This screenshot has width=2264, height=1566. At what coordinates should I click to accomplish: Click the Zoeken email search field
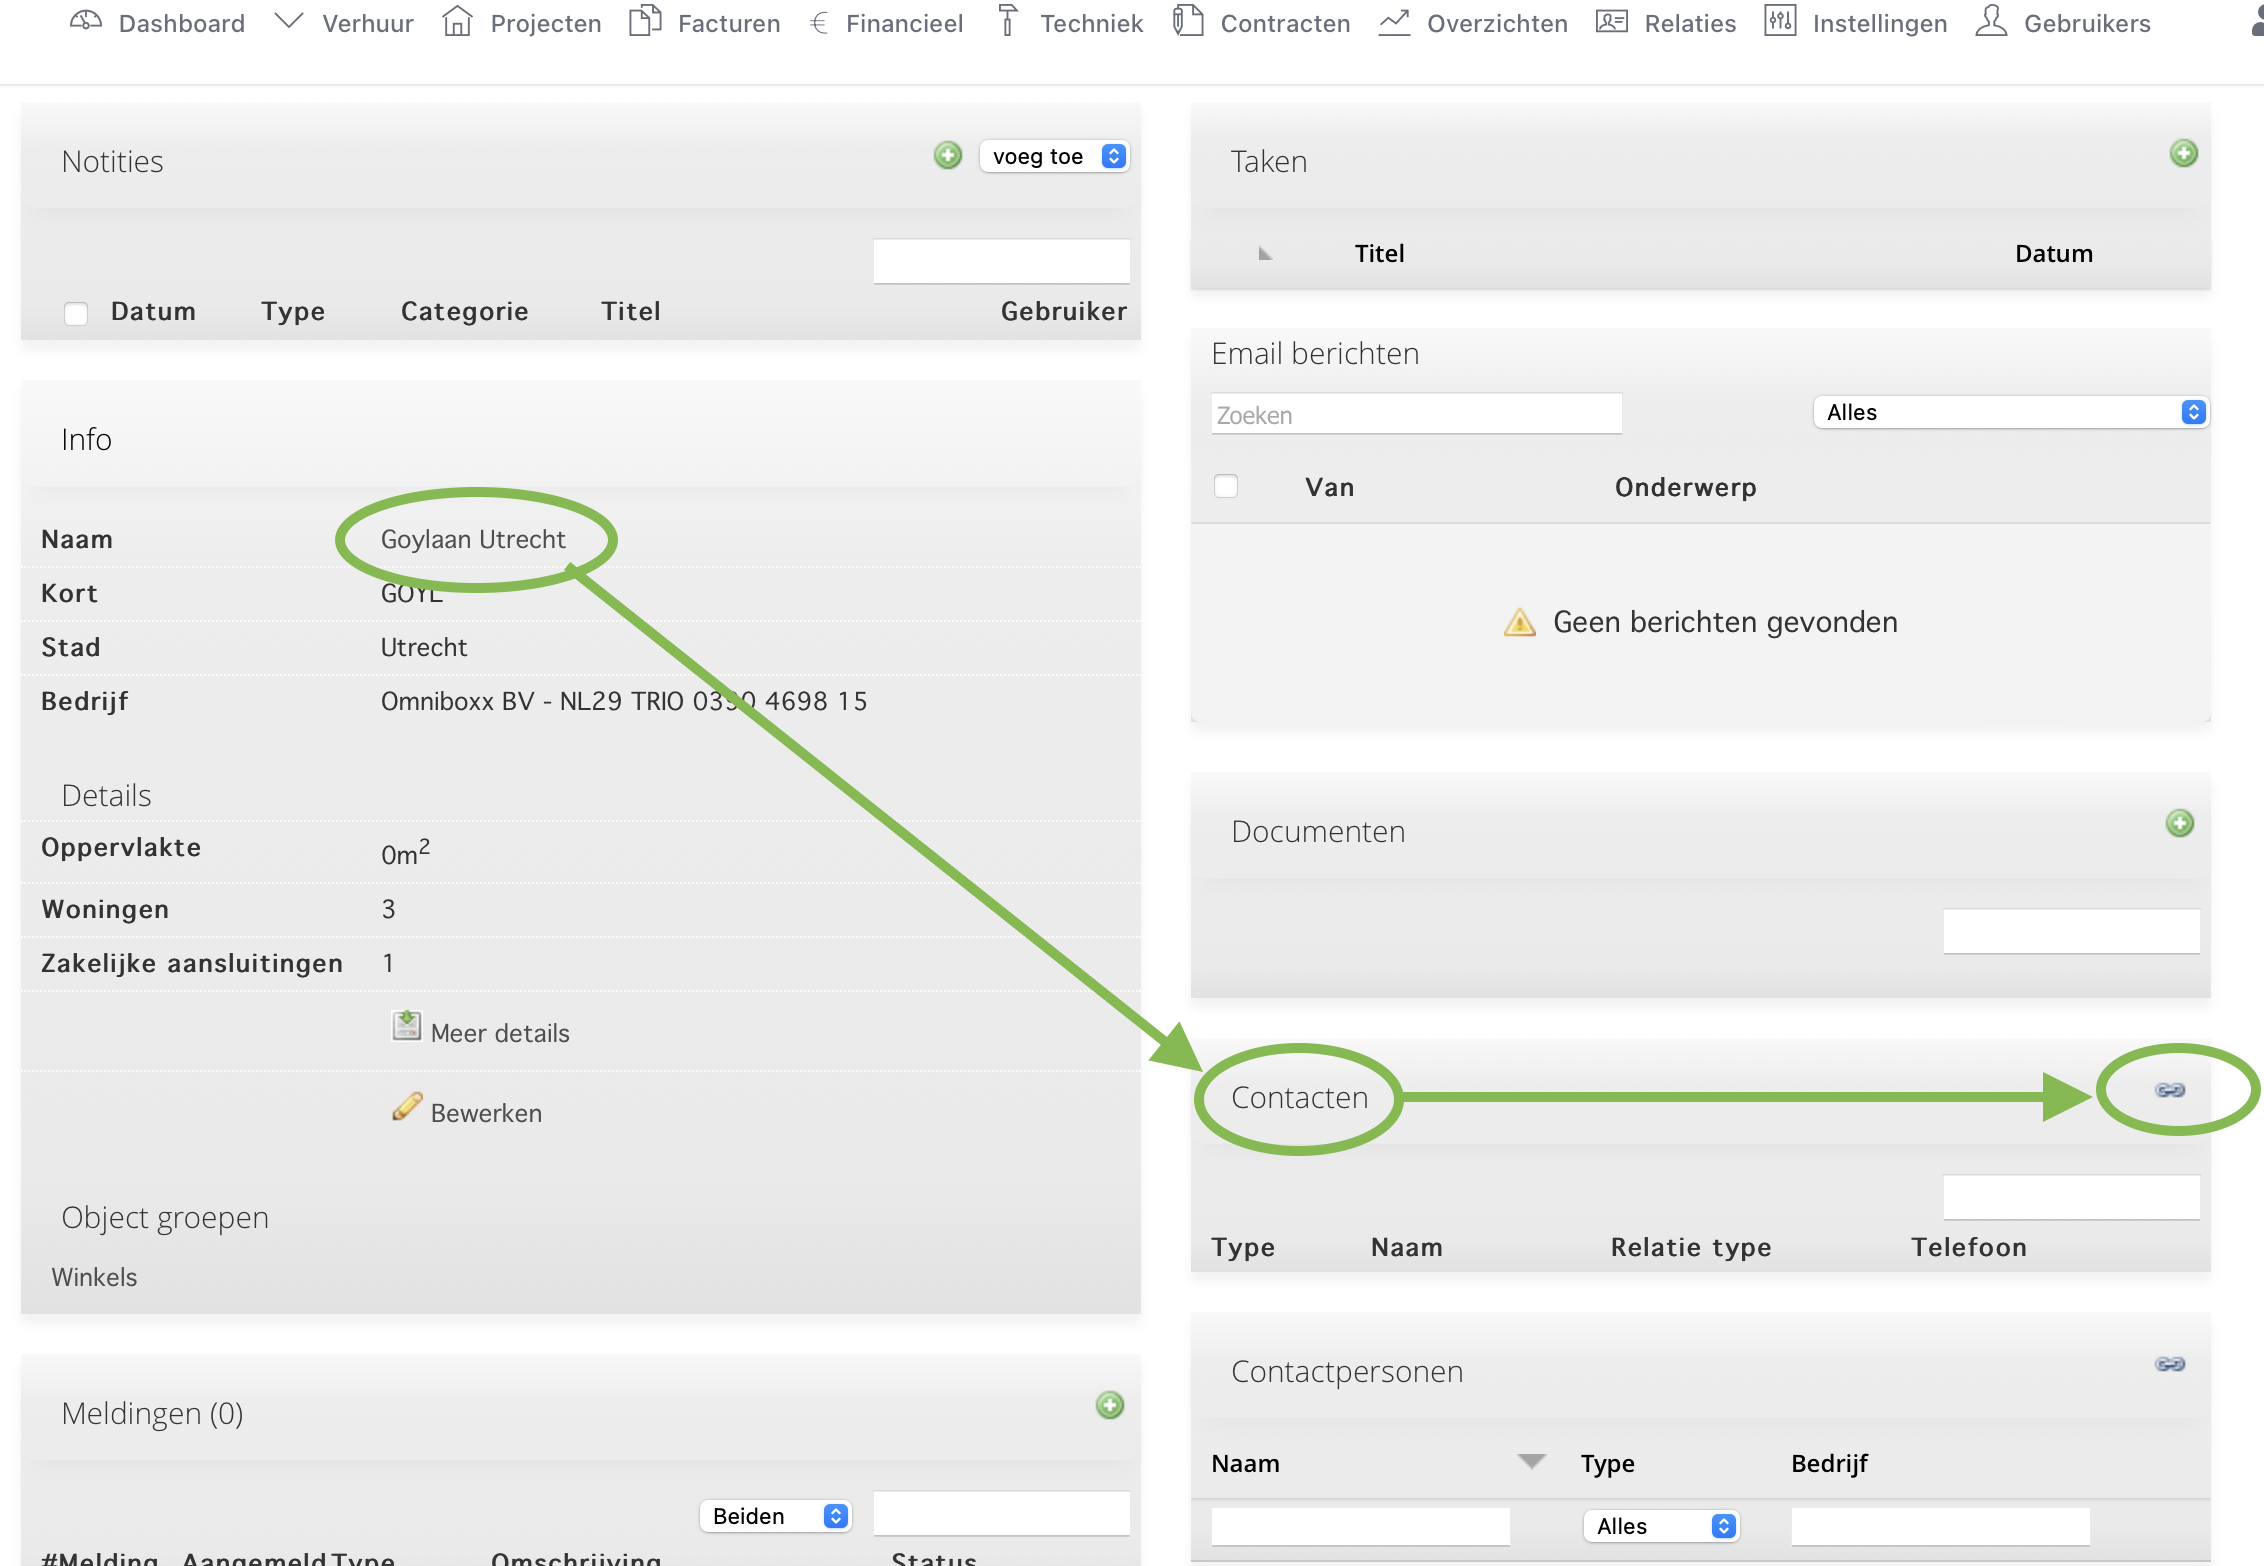[x=1415, y=414]
